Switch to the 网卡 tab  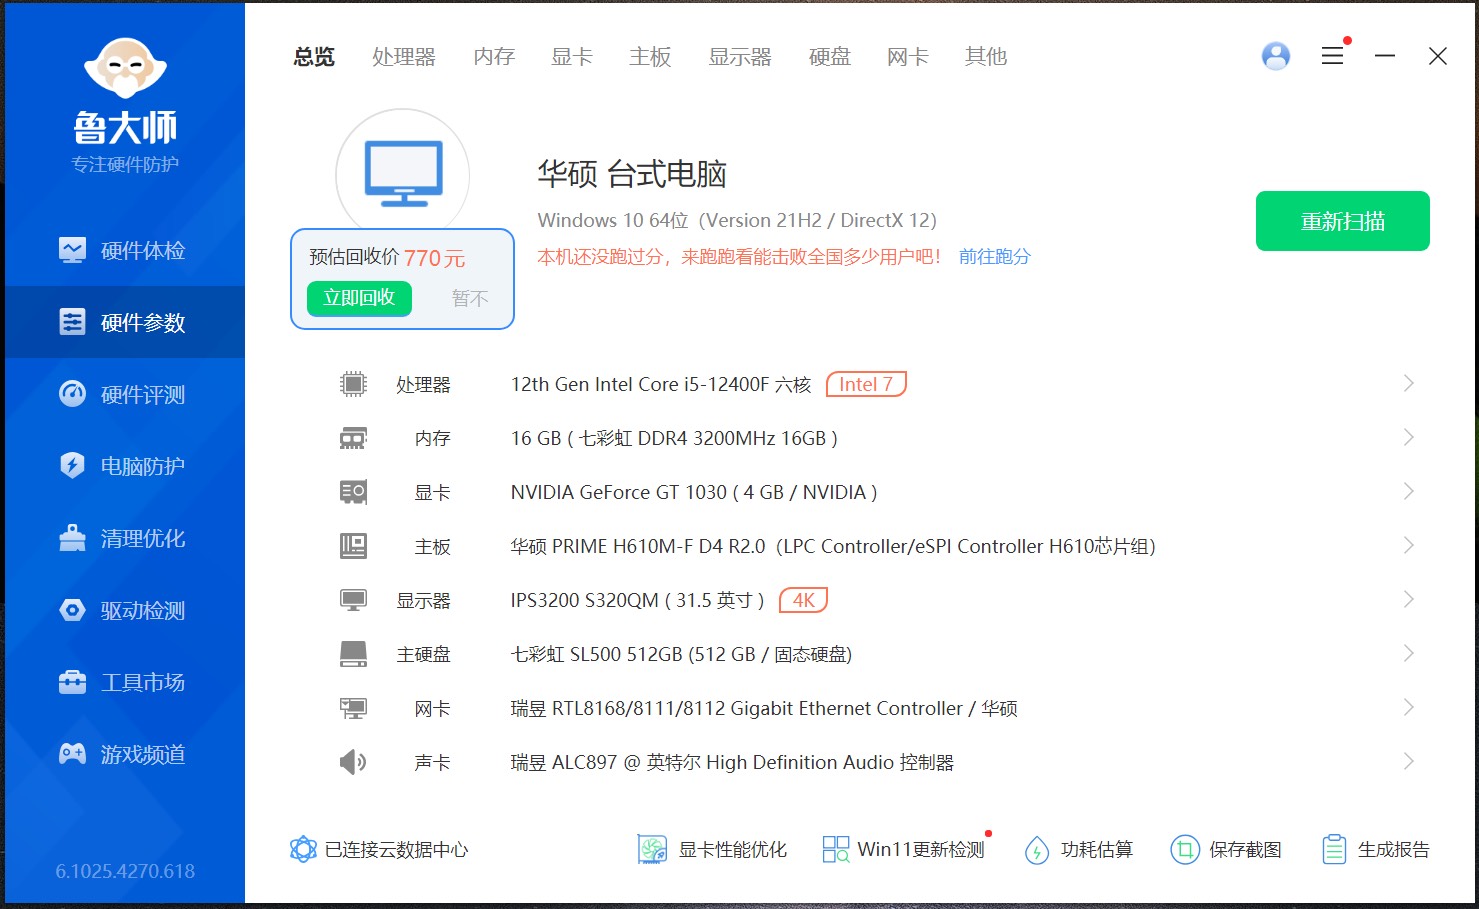pos(908,57)
